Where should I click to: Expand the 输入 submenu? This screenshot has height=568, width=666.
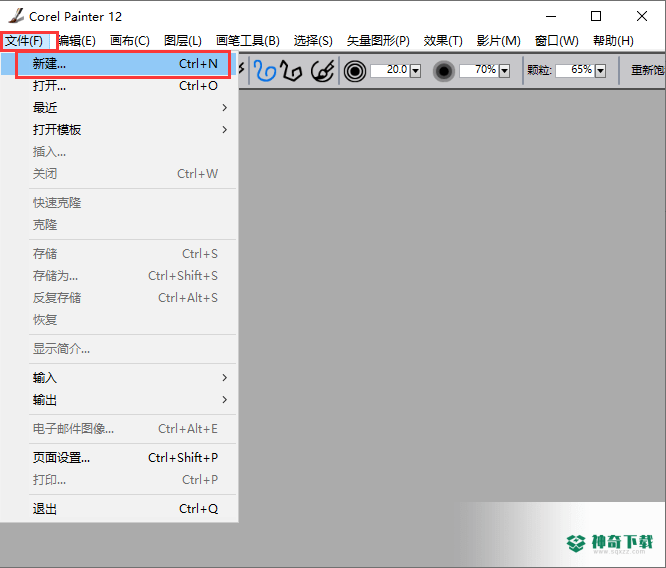119,378
